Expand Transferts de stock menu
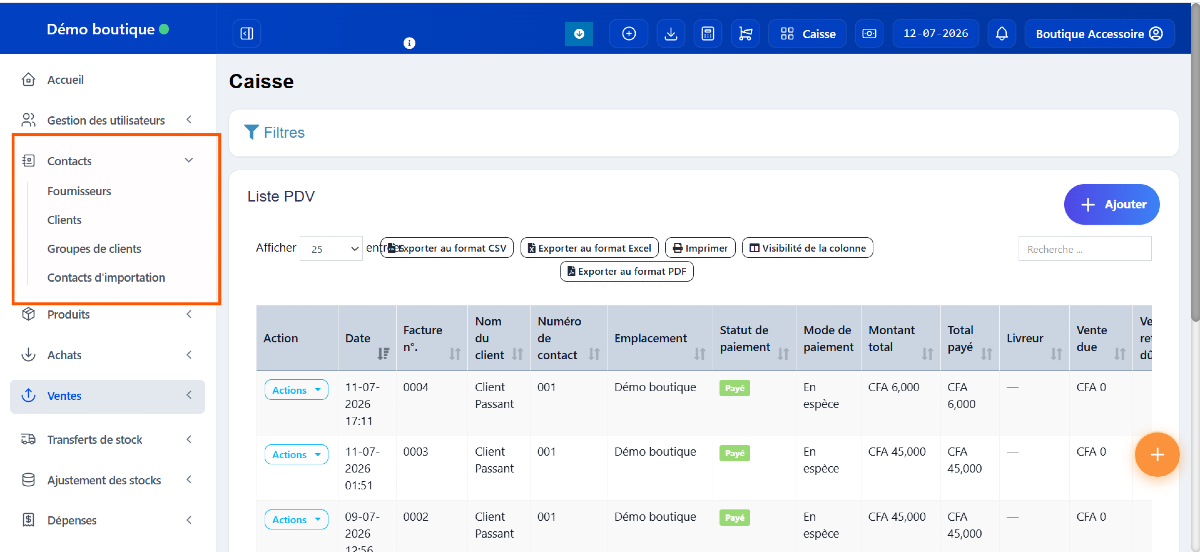1200x552 pixels. 108,440
